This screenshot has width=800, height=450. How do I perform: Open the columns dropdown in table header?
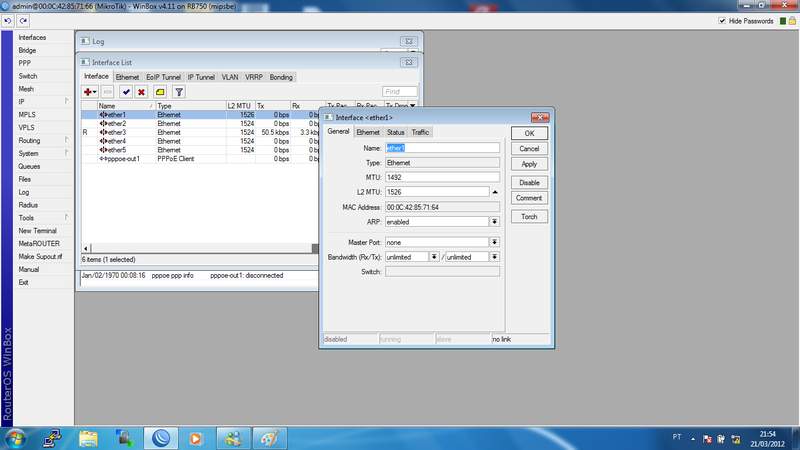[413, 106]
